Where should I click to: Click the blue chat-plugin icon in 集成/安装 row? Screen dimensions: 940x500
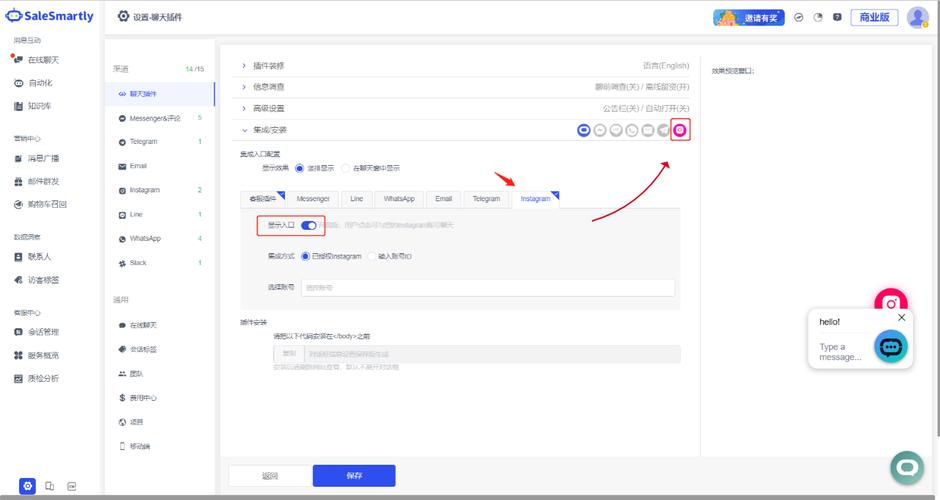point(583,130)
